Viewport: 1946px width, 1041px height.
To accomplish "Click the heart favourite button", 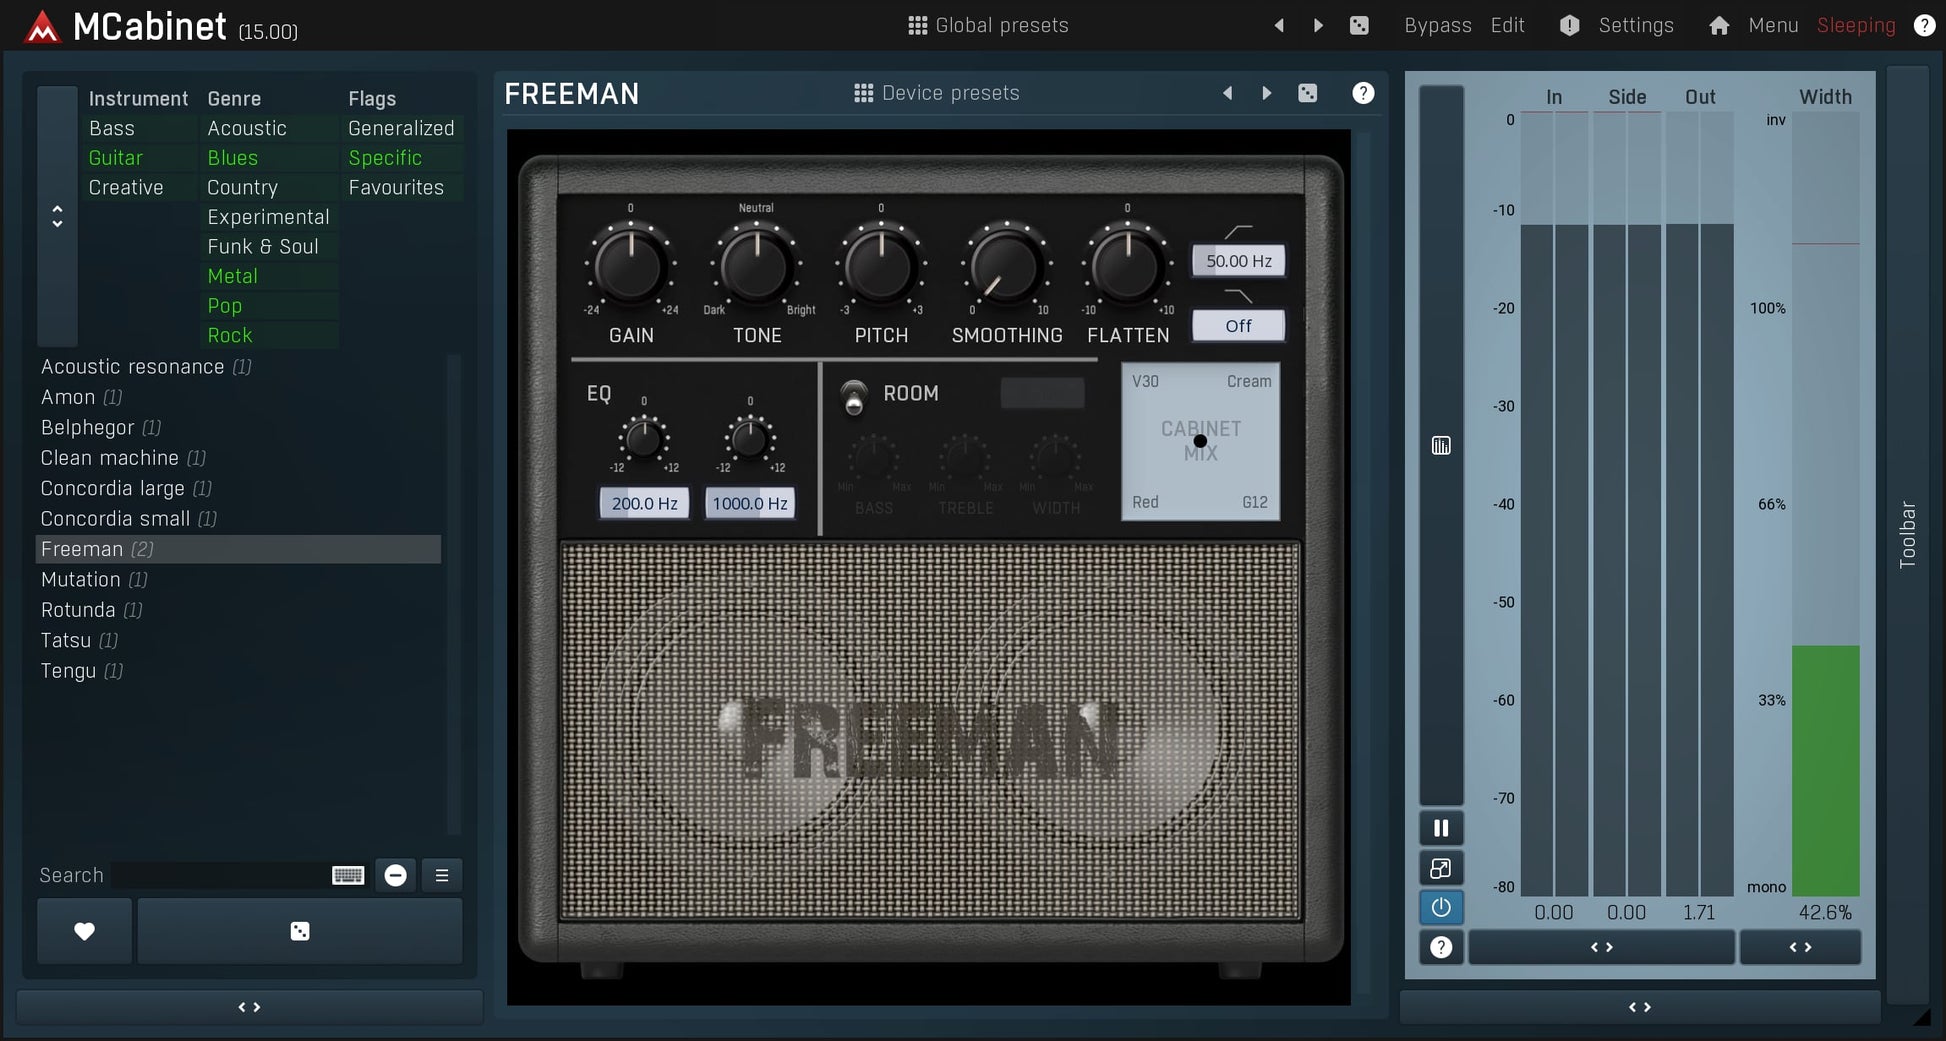I will point(85,931).
